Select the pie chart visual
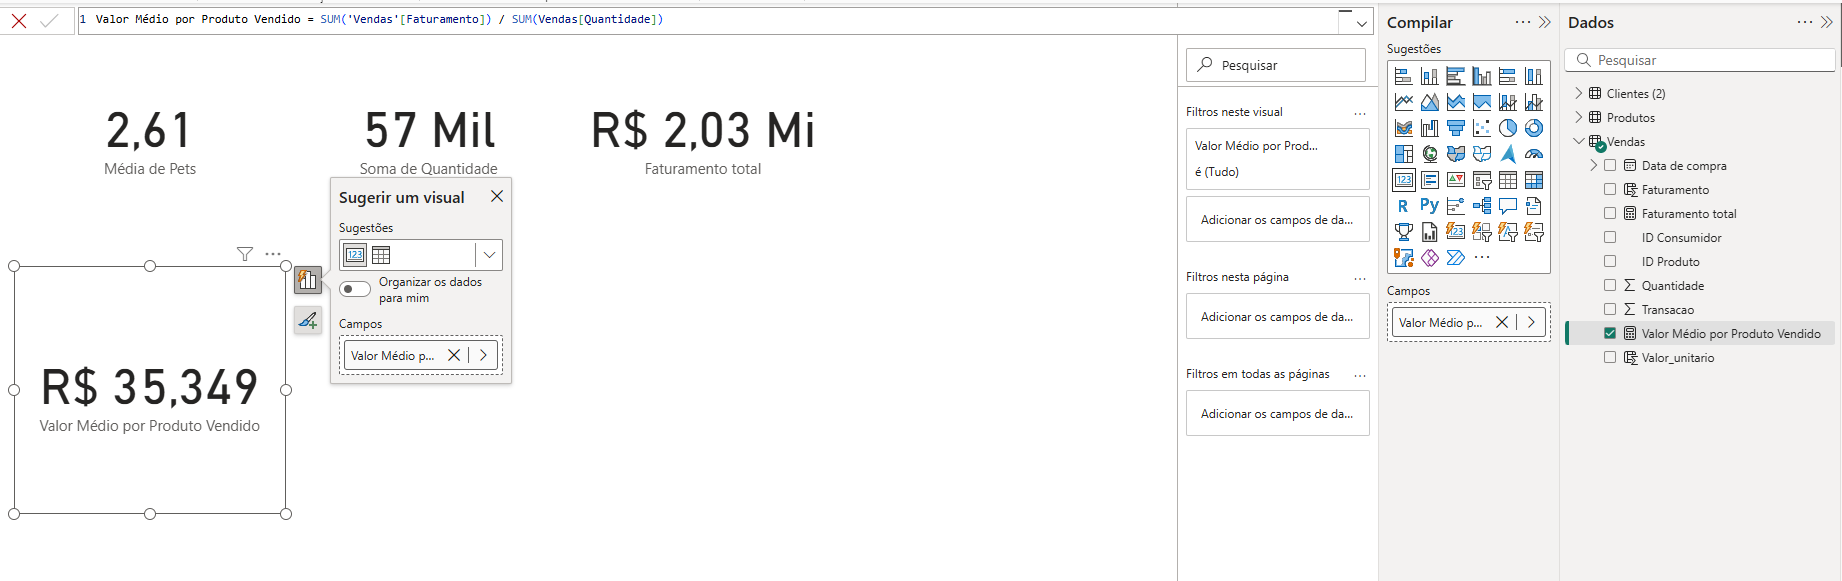The height and width of the screenshot is (581, 1842). [x=1508, y=128]
